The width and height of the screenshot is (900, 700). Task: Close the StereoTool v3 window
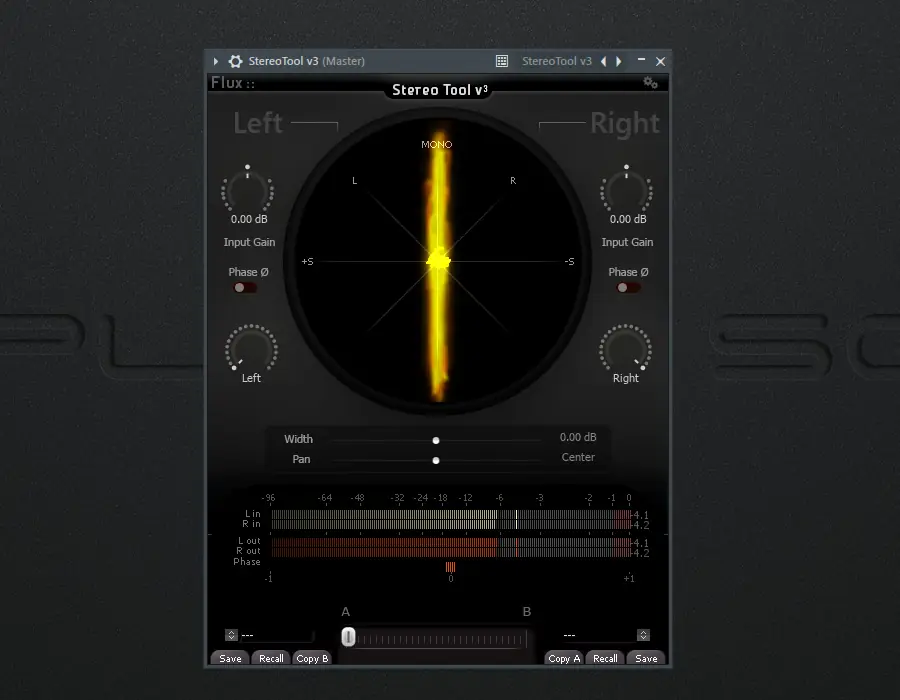661,61
